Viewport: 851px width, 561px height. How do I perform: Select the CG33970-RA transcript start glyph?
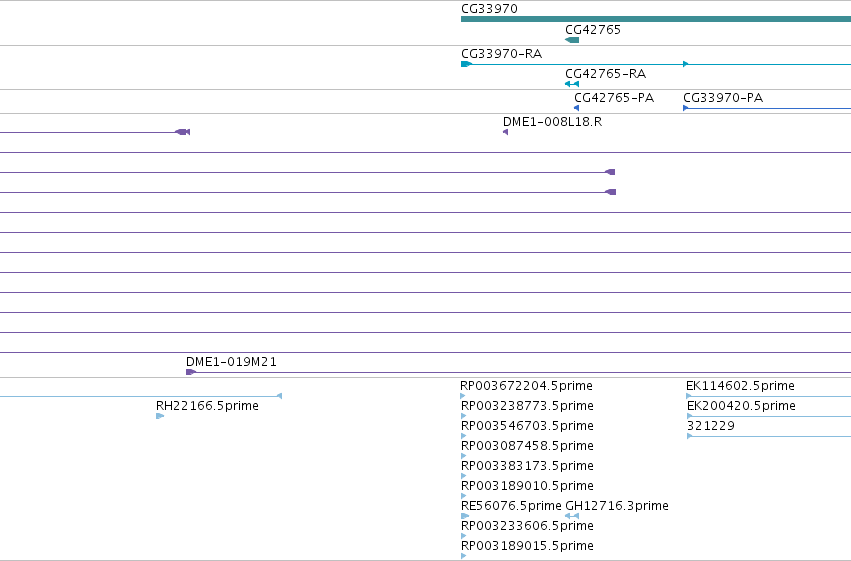click(466, 64)
